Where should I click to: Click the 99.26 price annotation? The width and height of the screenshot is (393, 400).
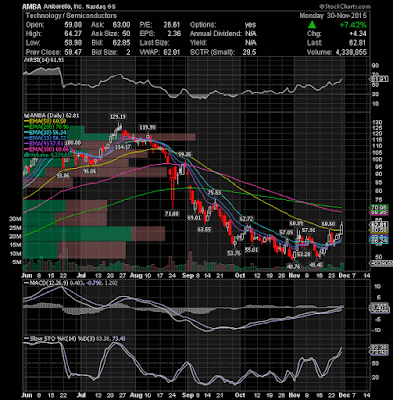184,154
